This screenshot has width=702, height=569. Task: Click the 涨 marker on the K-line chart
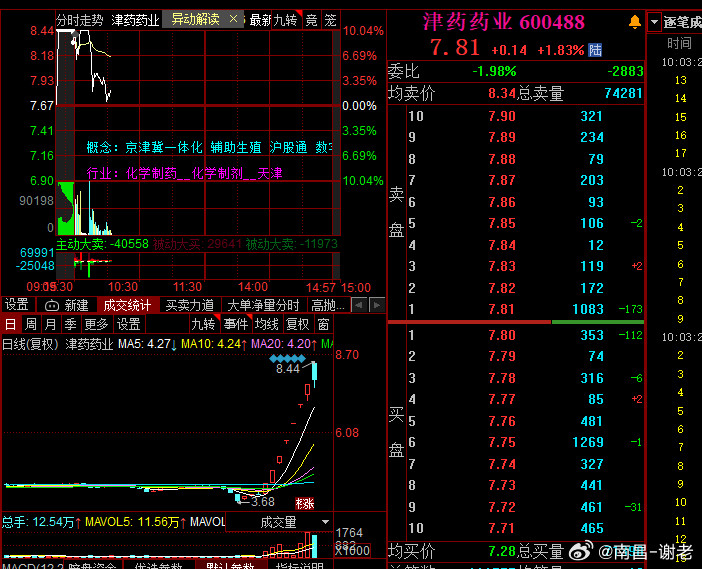pyautogui.click(x=305, y=502)
